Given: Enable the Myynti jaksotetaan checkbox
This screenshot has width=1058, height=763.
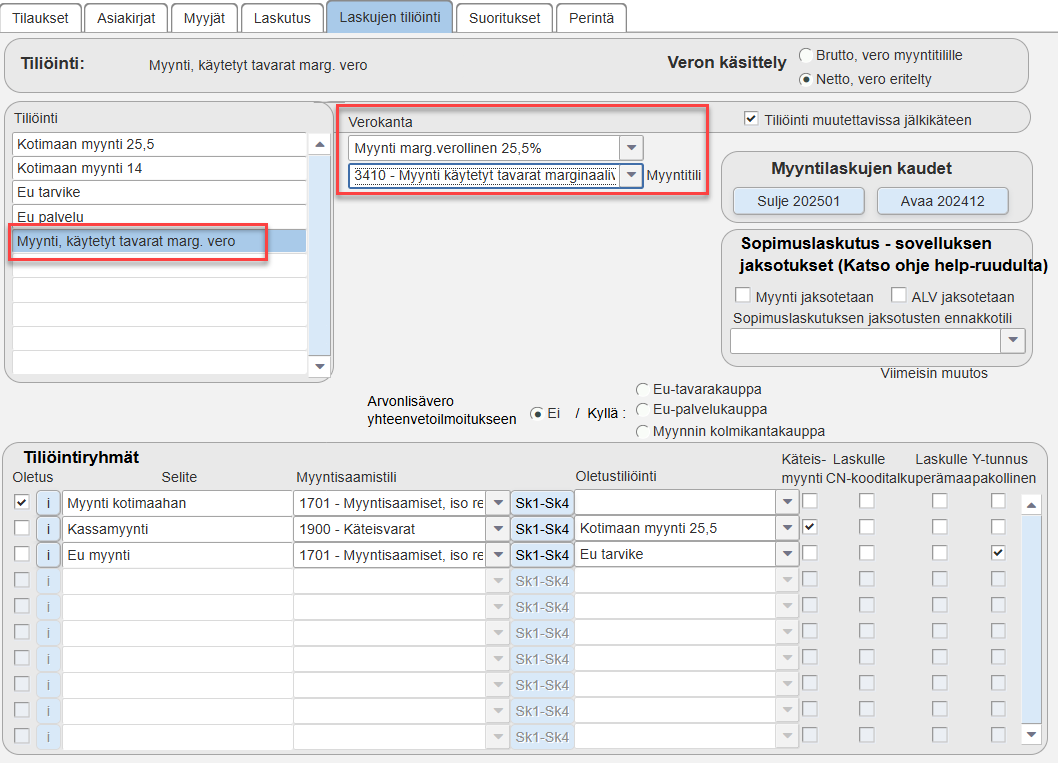Looking at the screenshot, I should point(743,295).
